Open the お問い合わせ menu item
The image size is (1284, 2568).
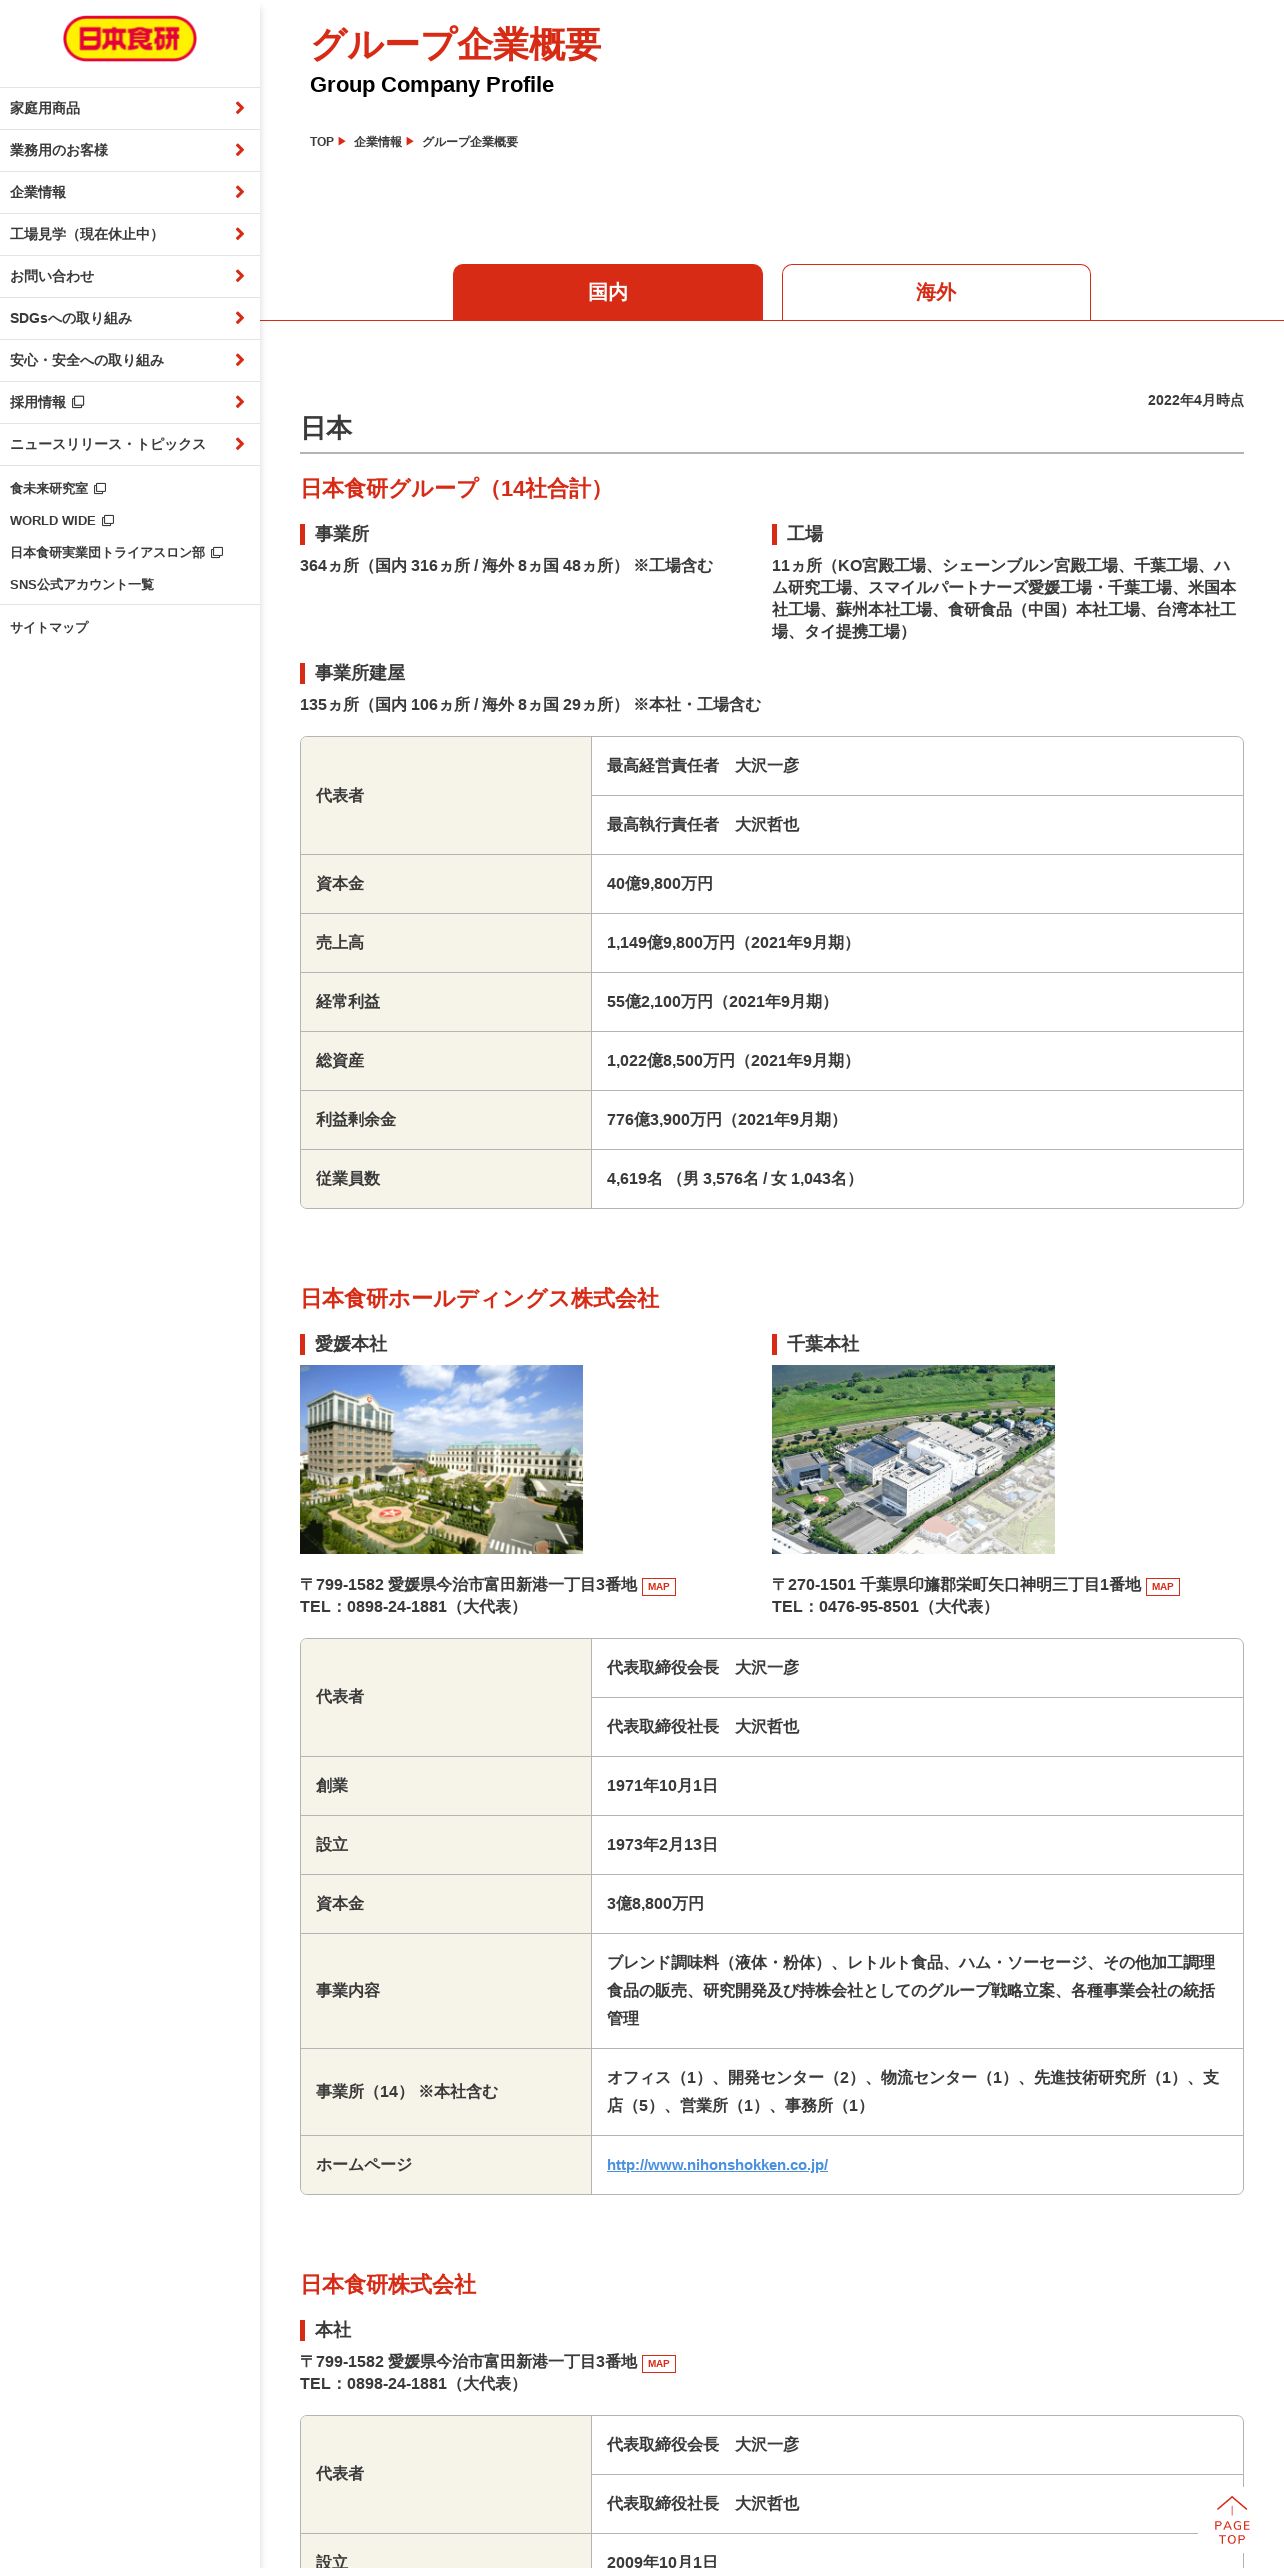point(130,276)
